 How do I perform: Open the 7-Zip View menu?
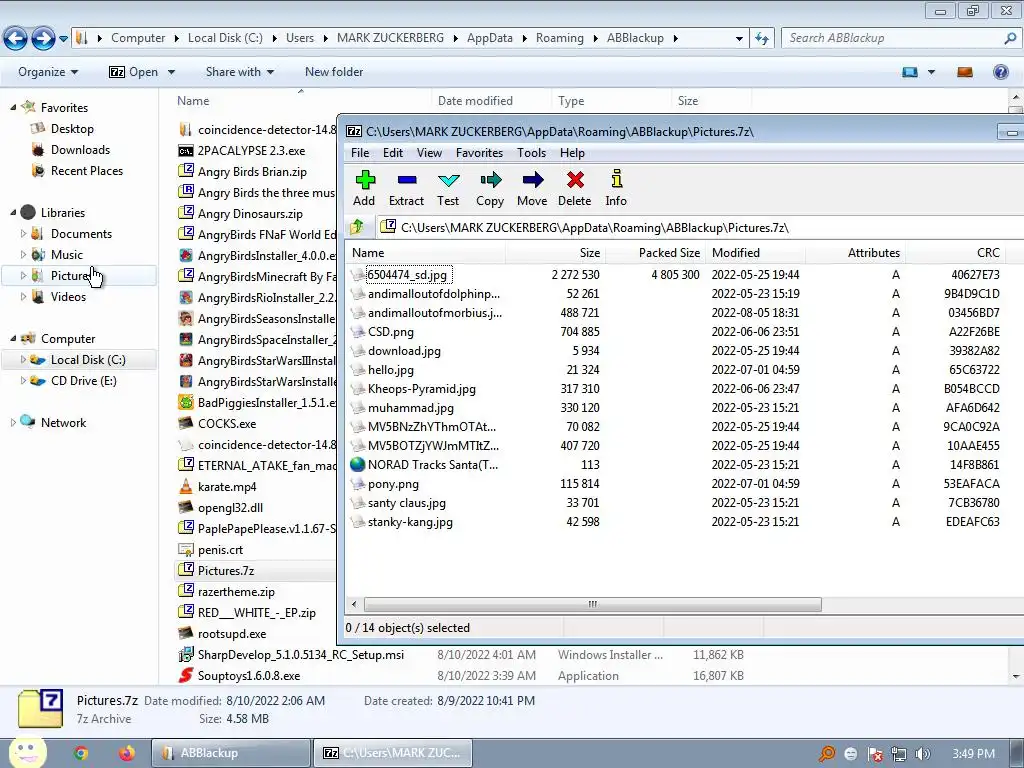pyautogui.click(x=429, y=153)
